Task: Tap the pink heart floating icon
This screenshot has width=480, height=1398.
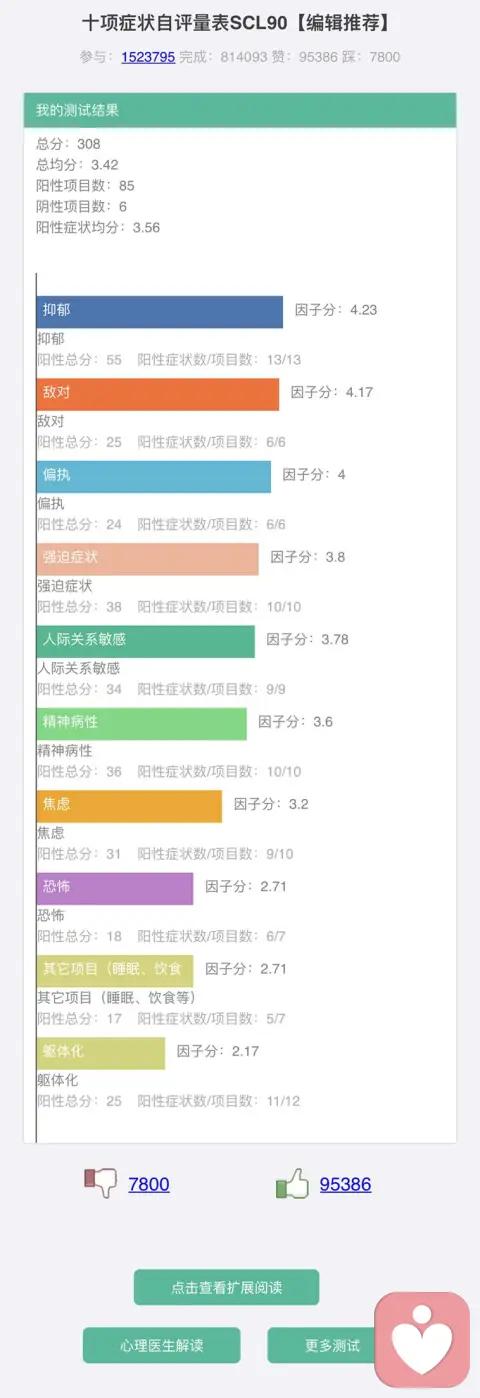Action: tap(421, 1339)
